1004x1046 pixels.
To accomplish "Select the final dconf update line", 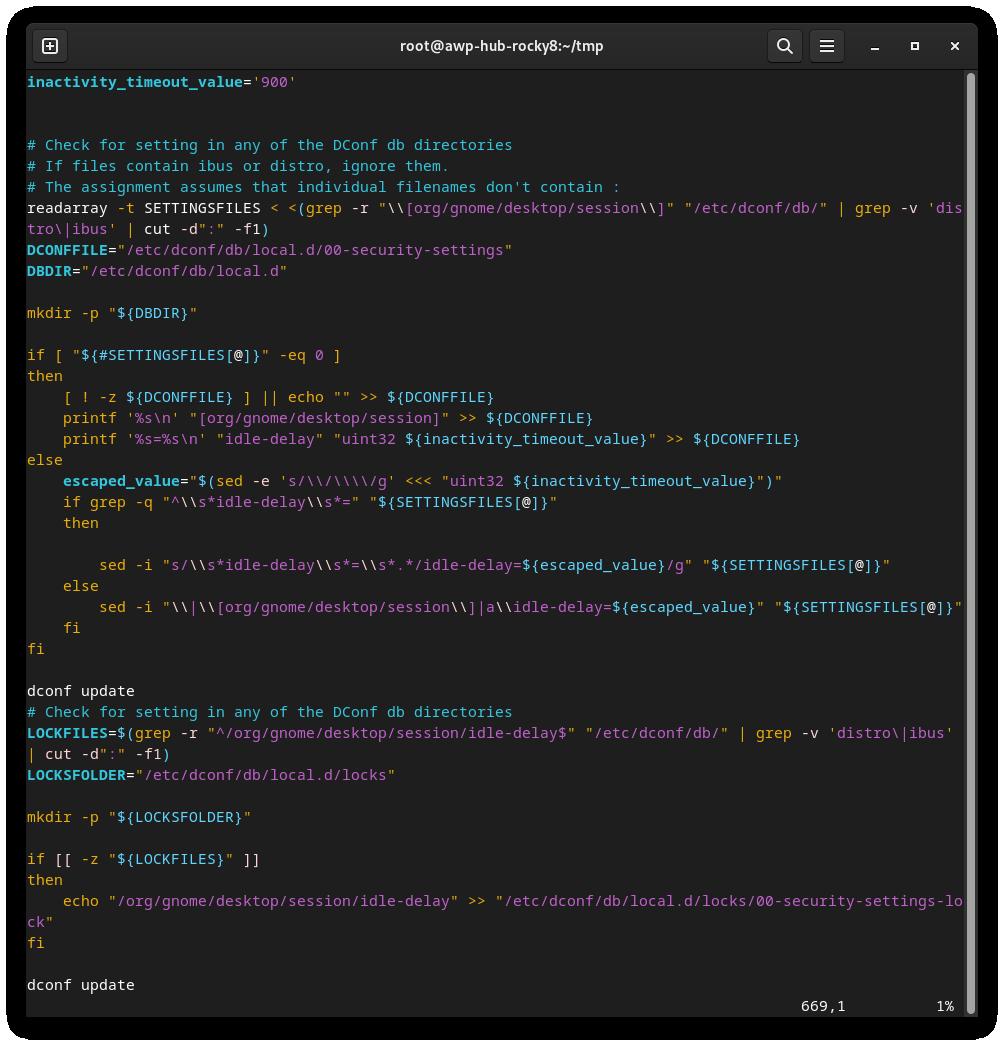I will click(x=80, y=985).
